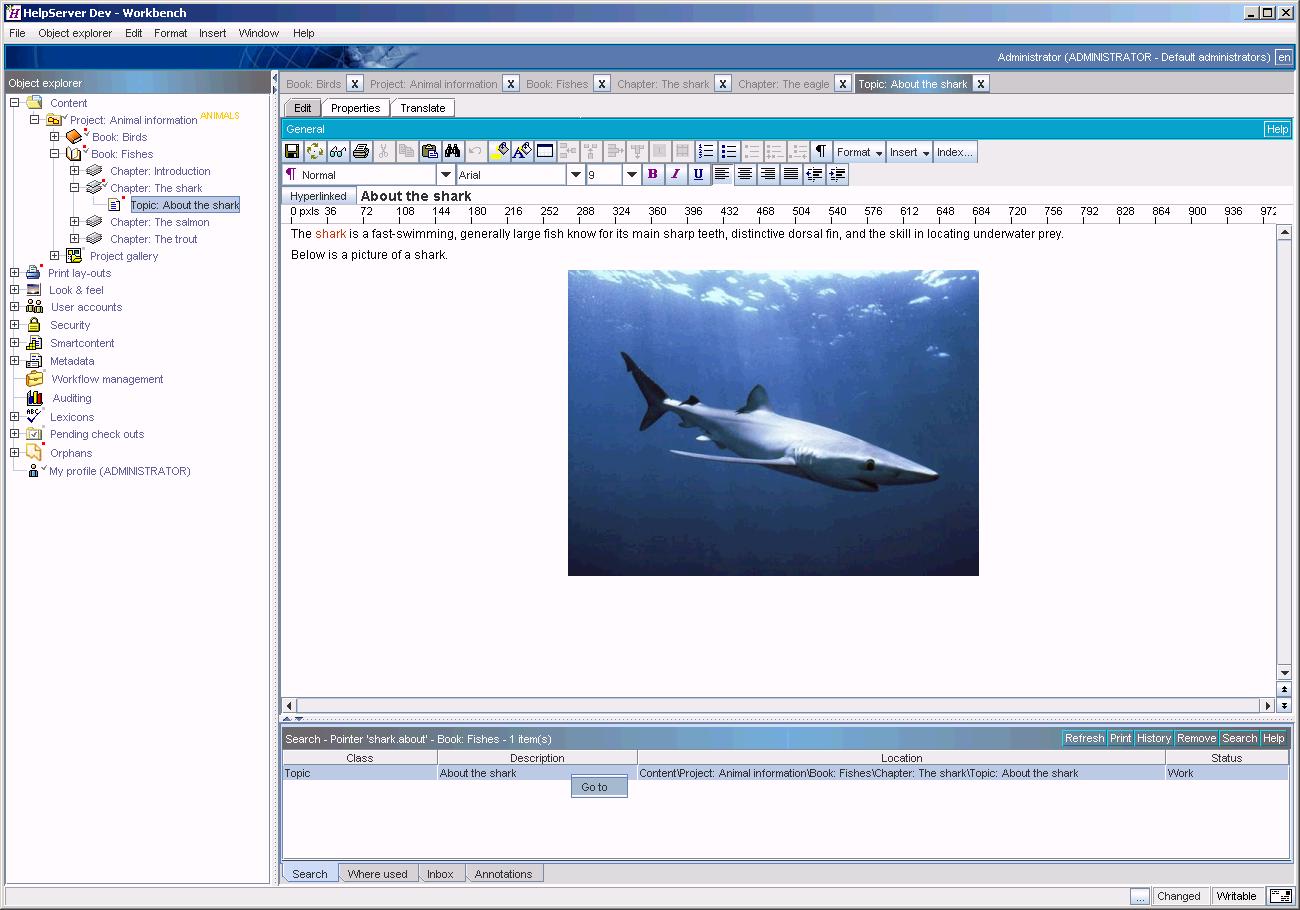Switch to the Properties tab
This screenshot has height=910, width=1300.
pos(355,108)
